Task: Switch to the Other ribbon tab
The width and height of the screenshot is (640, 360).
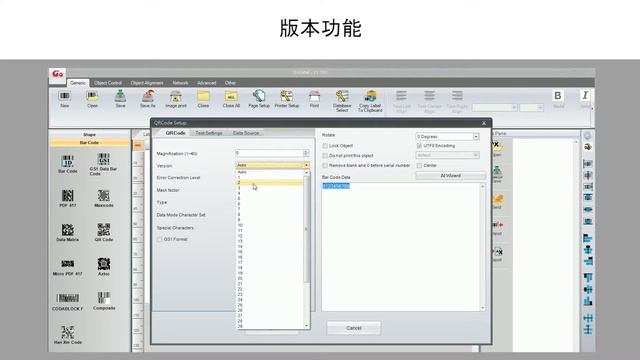Action: 230,83
